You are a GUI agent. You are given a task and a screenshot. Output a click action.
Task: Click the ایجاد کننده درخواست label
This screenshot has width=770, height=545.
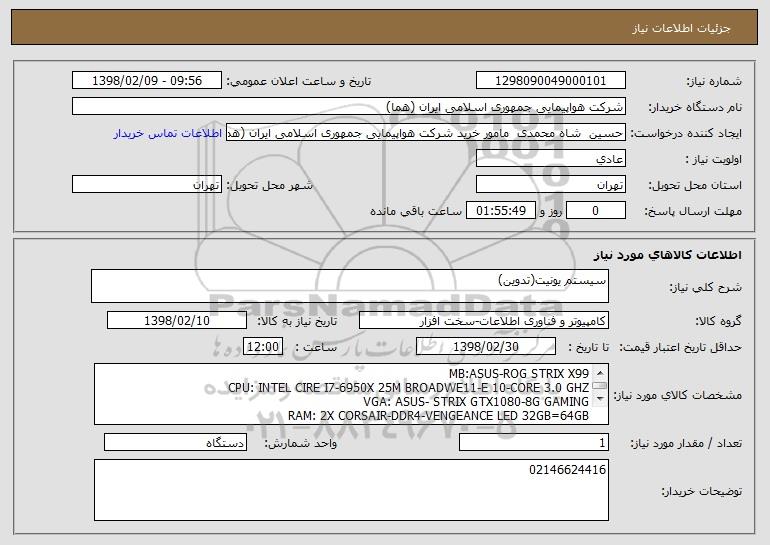point(686,134)
